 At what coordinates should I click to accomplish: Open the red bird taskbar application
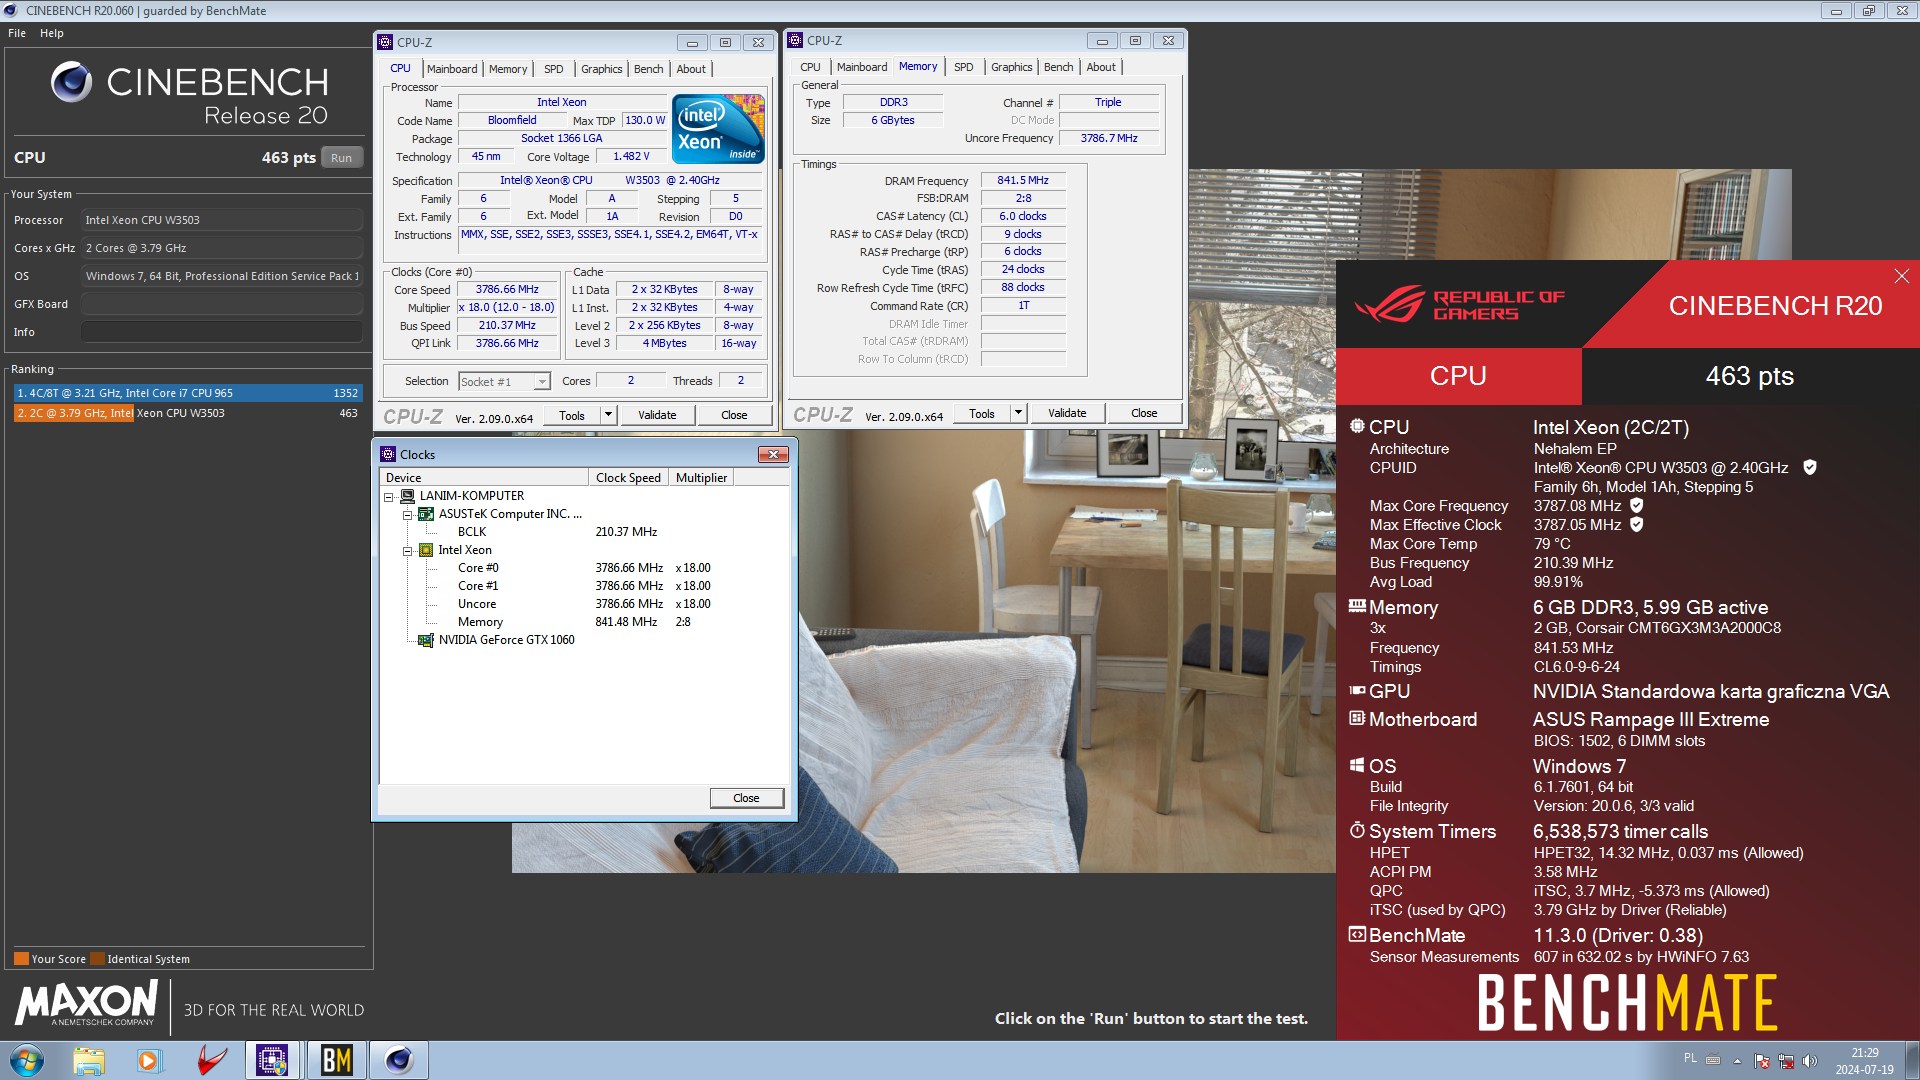pyautogui.click(x=211, y=1060)
